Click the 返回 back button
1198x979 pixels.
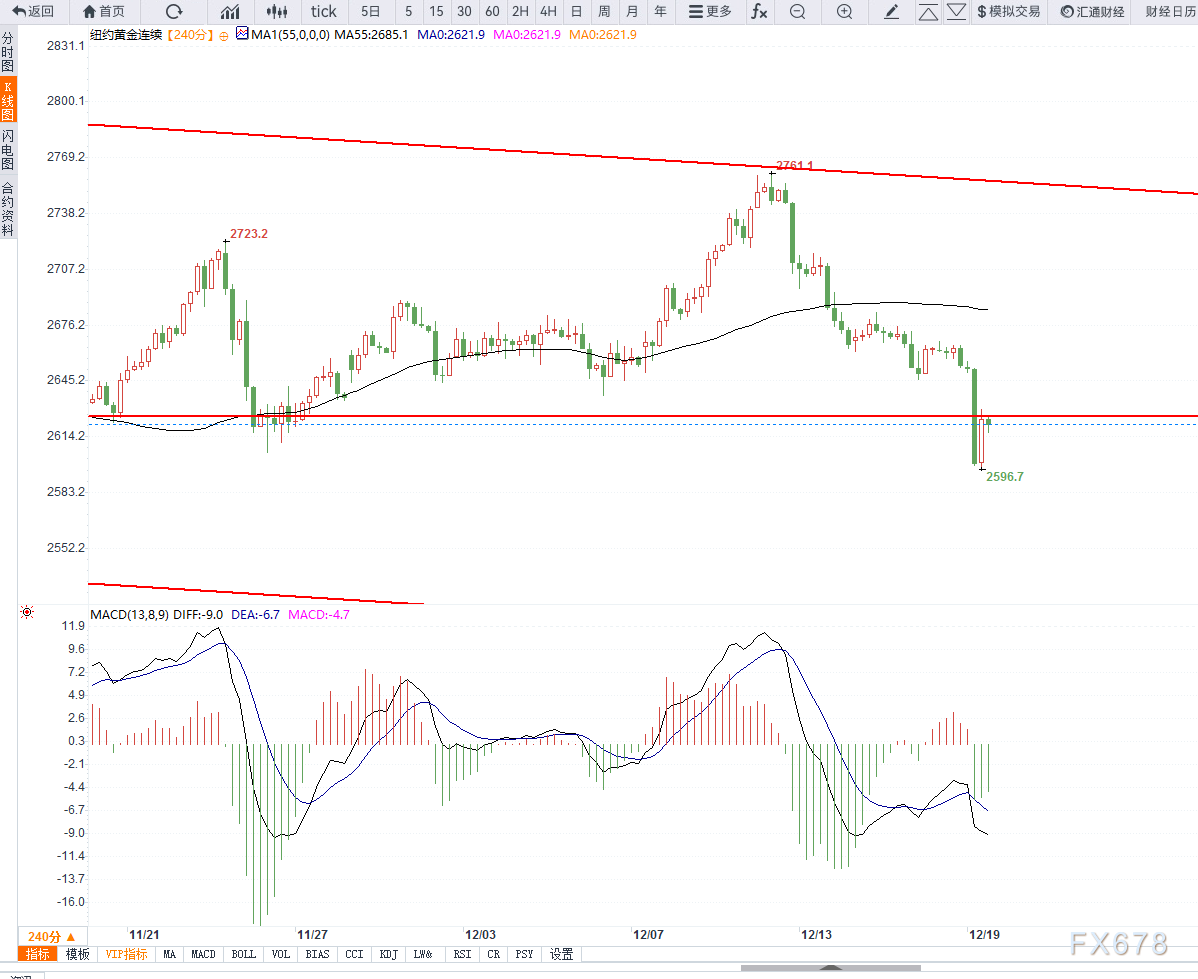coord(34,12)
